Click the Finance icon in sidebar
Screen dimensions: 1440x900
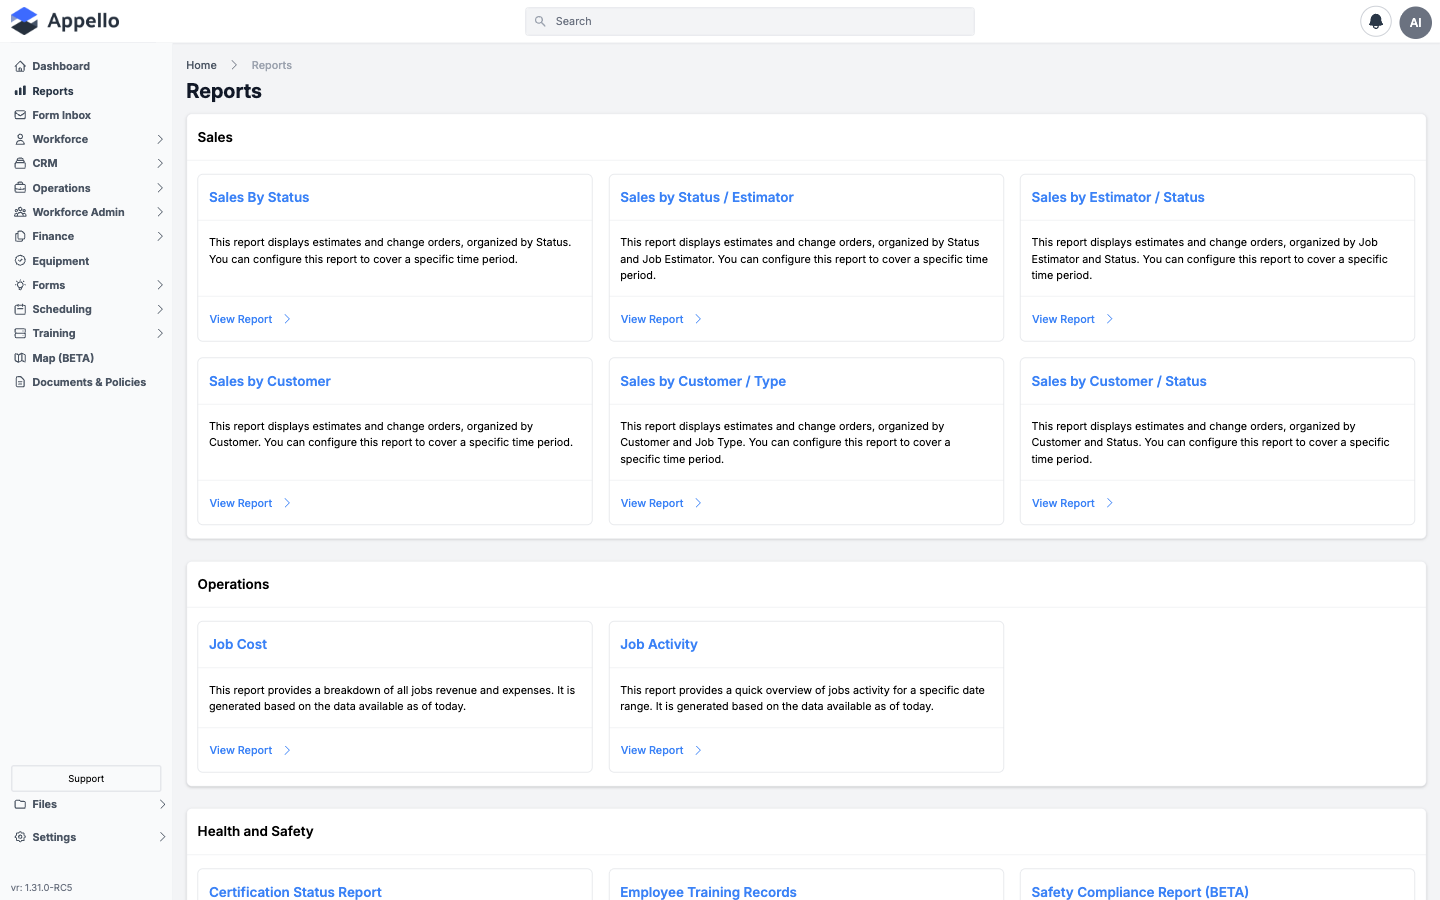(20, 236)
